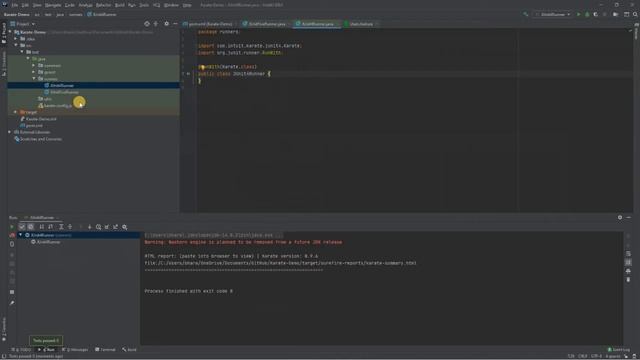Click the last magnifier icon in test toolbar
The image size is (640, 360).
point(125,227)
